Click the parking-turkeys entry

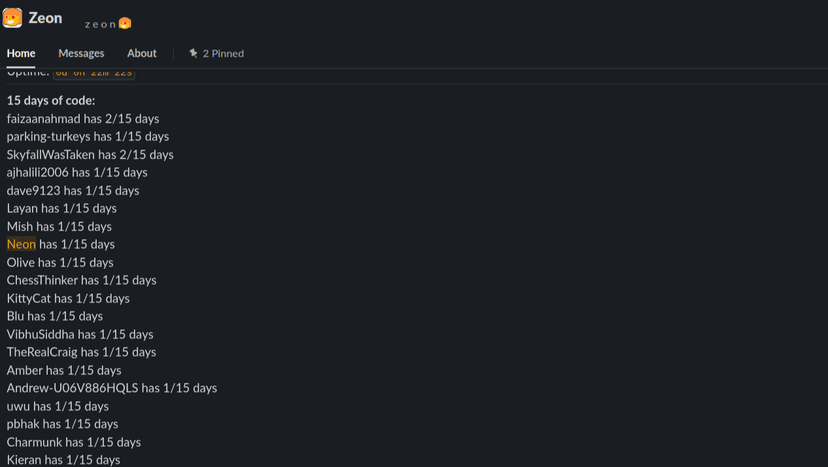(x=88, y=136)
